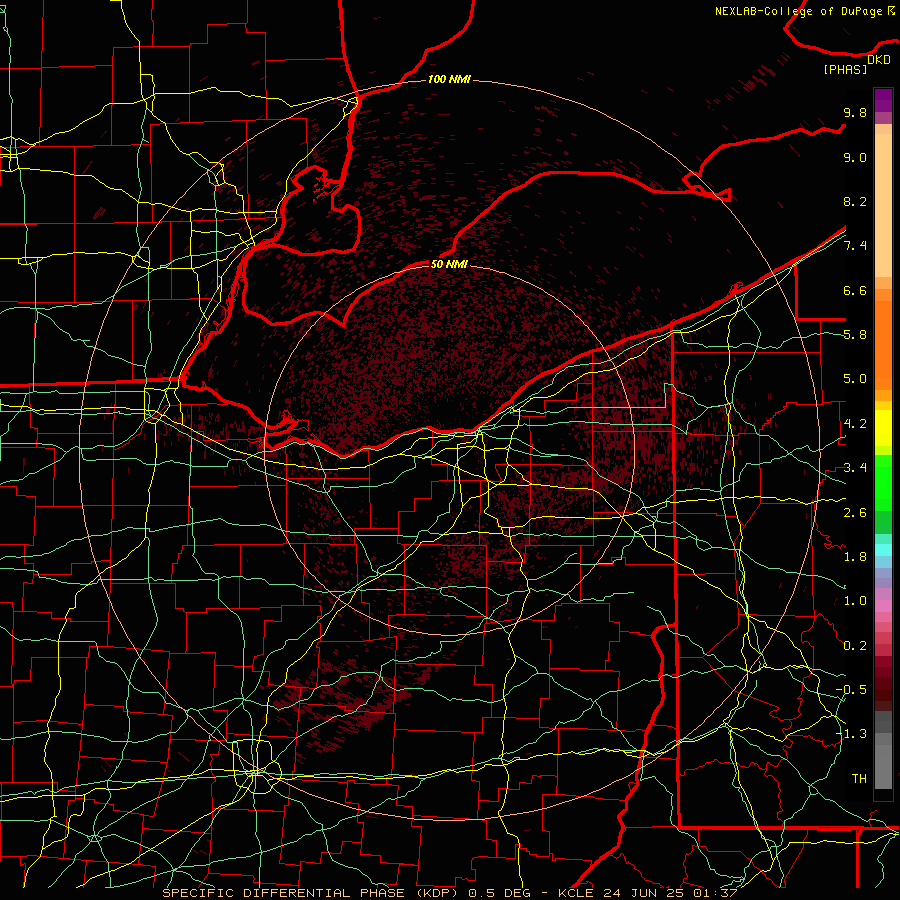The width and height of the screenshot is (900, 900).
Task: Pick the dark maroon band on the color bar
Action: coord(883,683)
